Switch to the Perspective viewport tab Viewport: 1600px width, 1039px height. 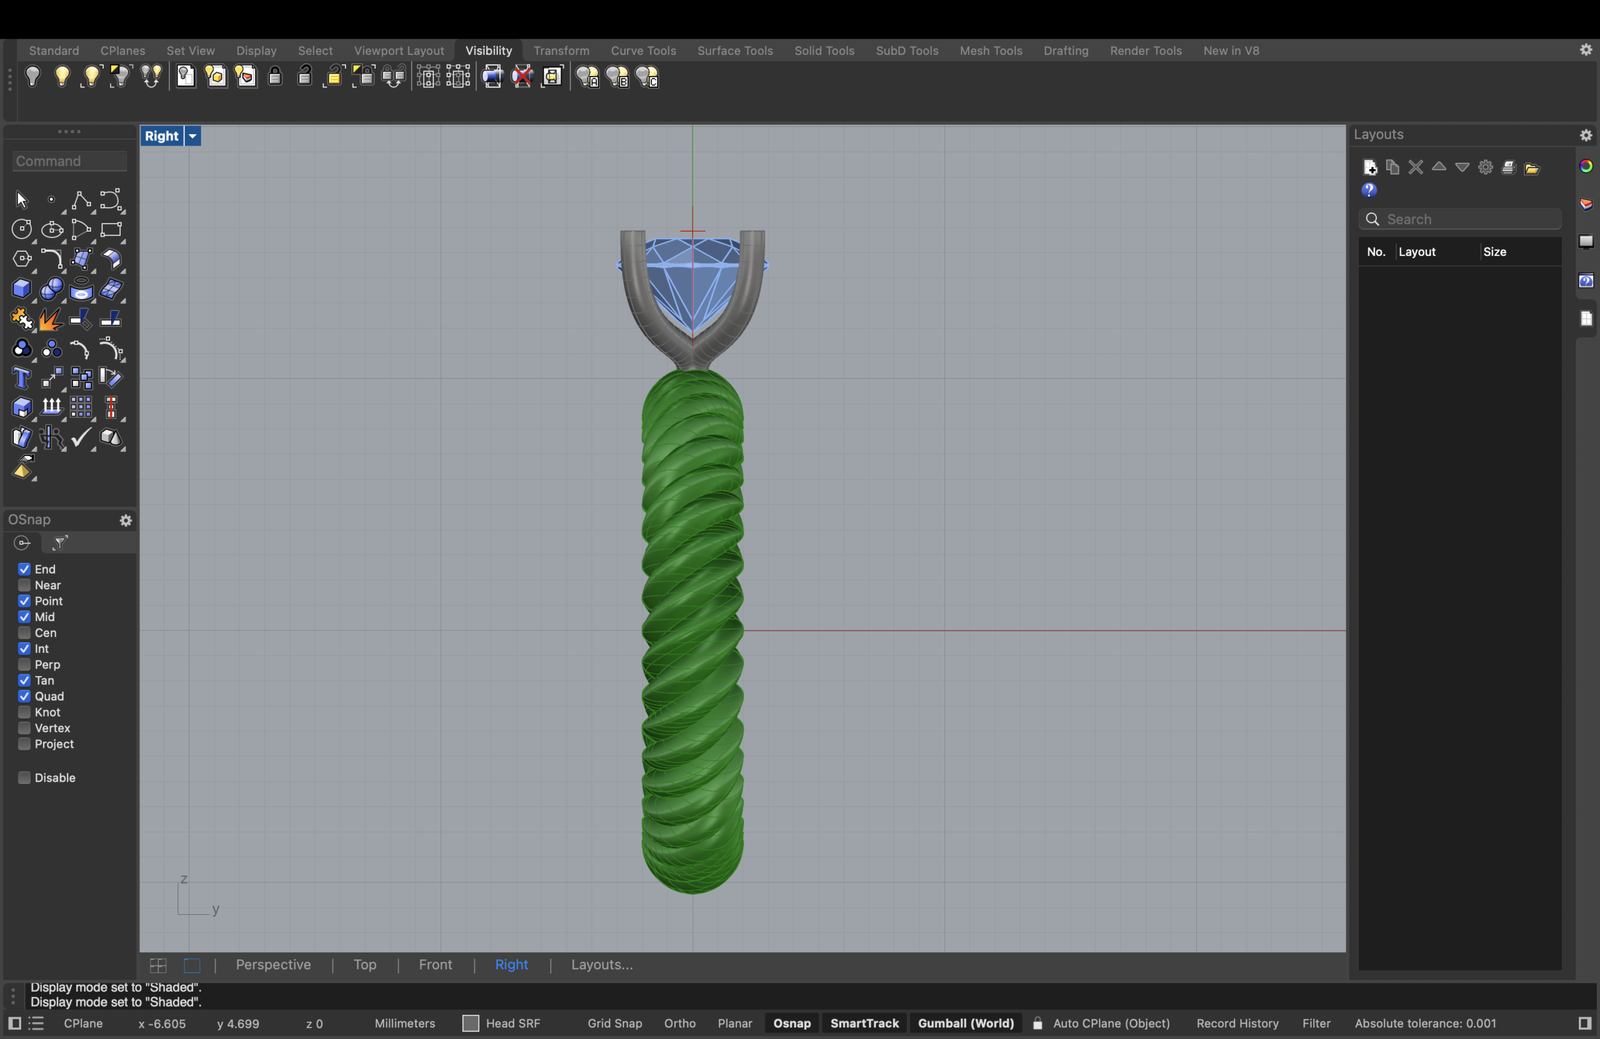(x=273, y=965)
